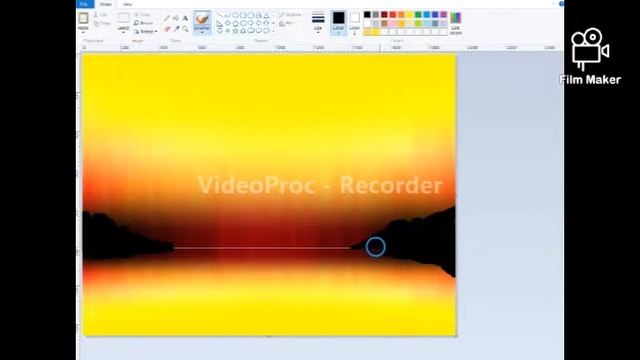
Task: Click the Paste clipboard icon
Action: point(83,18)
